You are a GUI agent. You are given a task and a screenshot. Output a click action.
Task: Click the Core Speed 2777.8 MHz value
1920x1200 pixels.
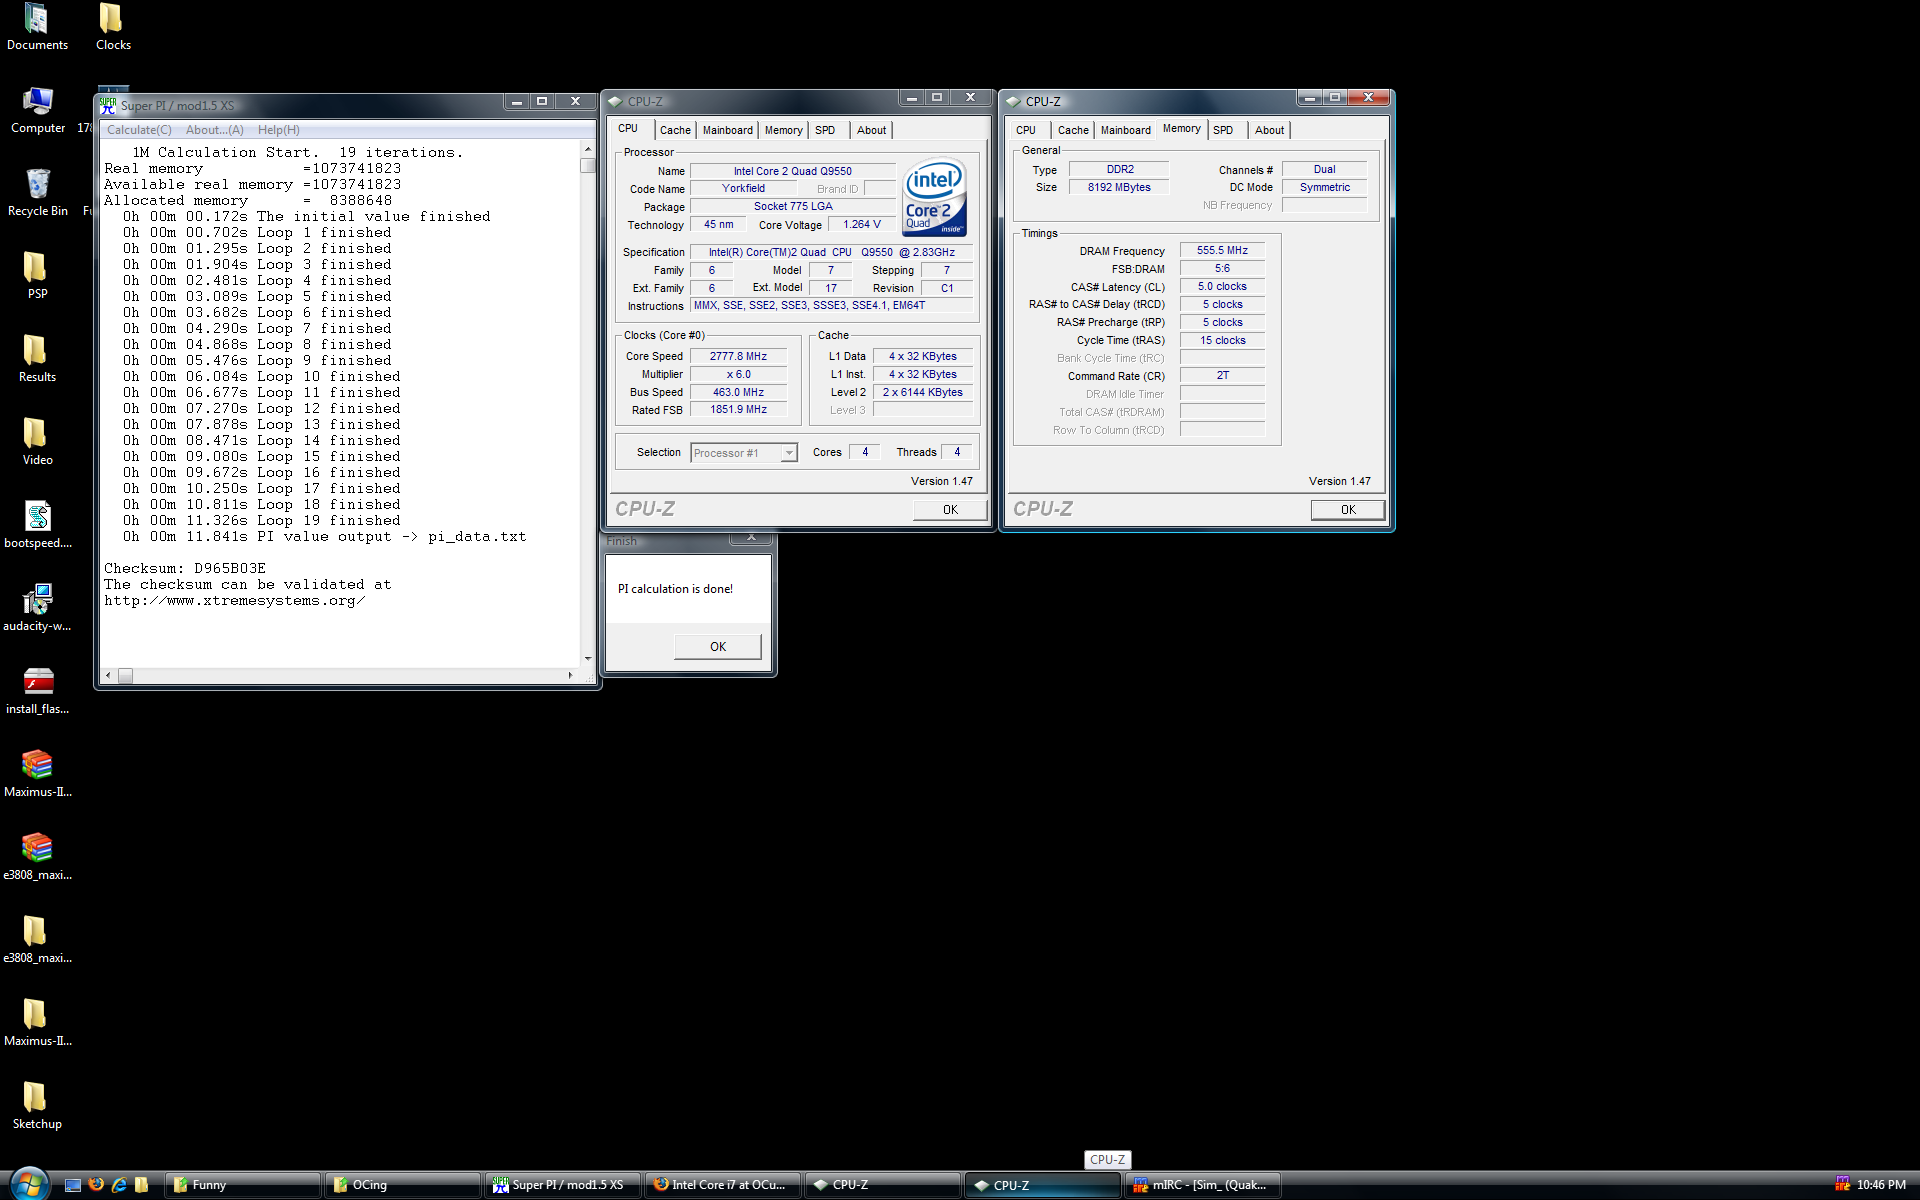pos(738,356)
